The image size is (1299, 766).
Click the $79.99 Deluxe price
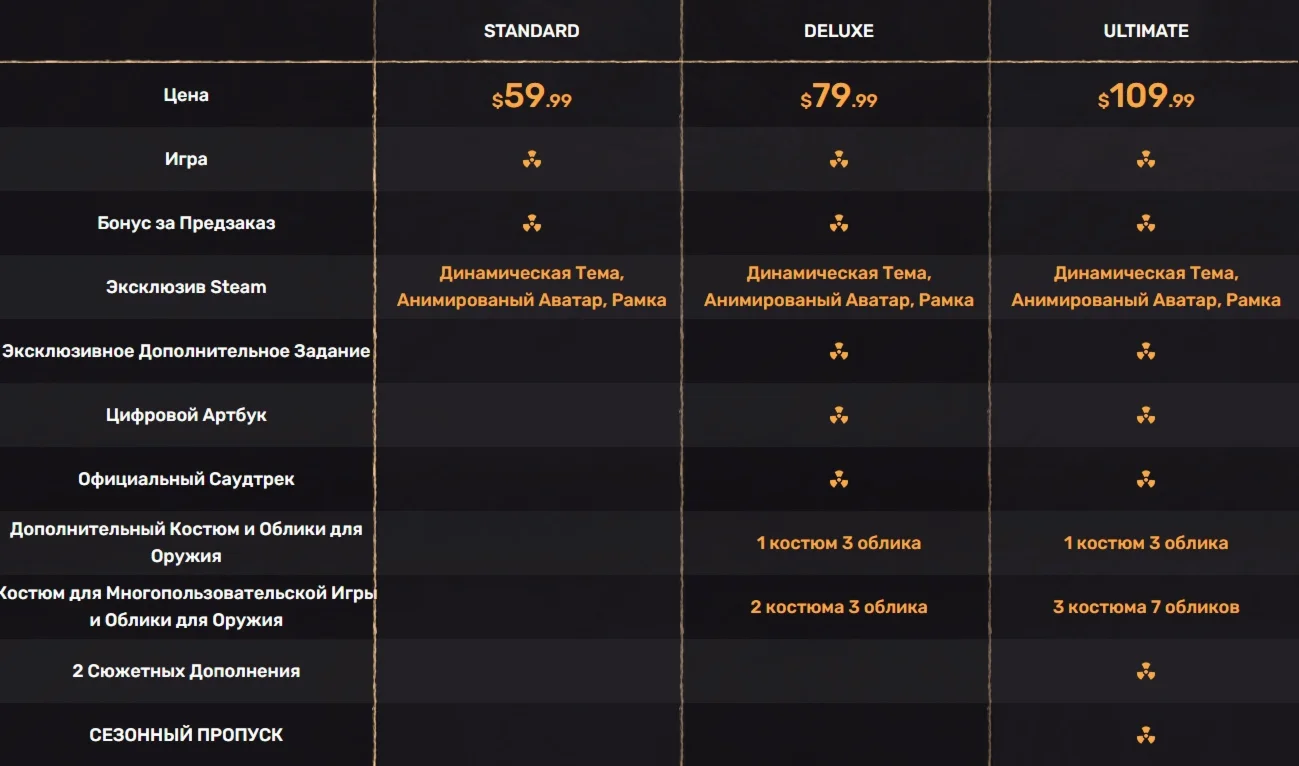[839, 96]
